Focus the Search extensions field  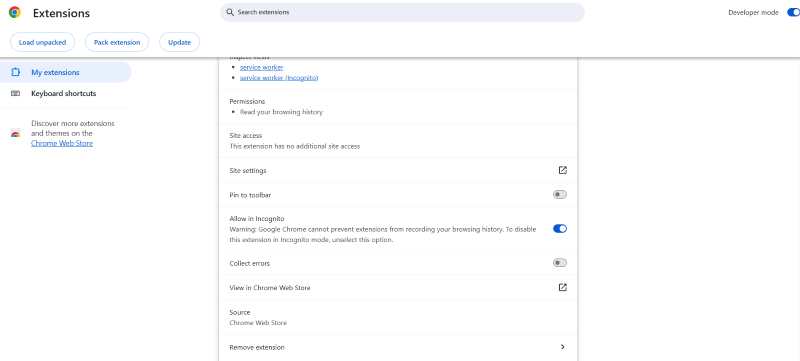[x=402, y=12]
